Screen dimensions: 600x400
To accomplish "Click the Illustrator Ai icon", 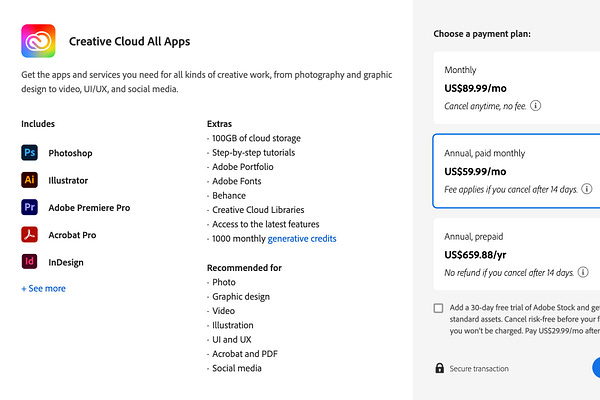I will tap(29, 180).
